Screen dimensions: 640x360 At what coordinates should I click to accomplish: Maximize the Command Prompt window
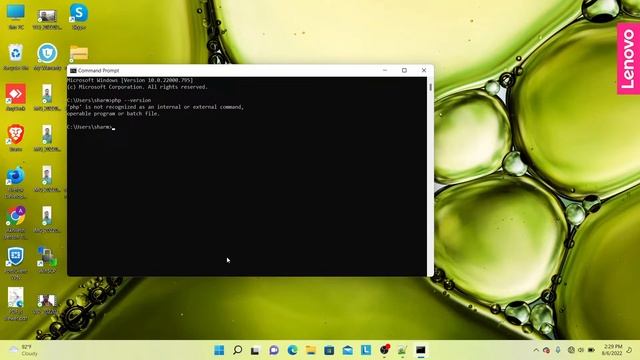[404, 70]
